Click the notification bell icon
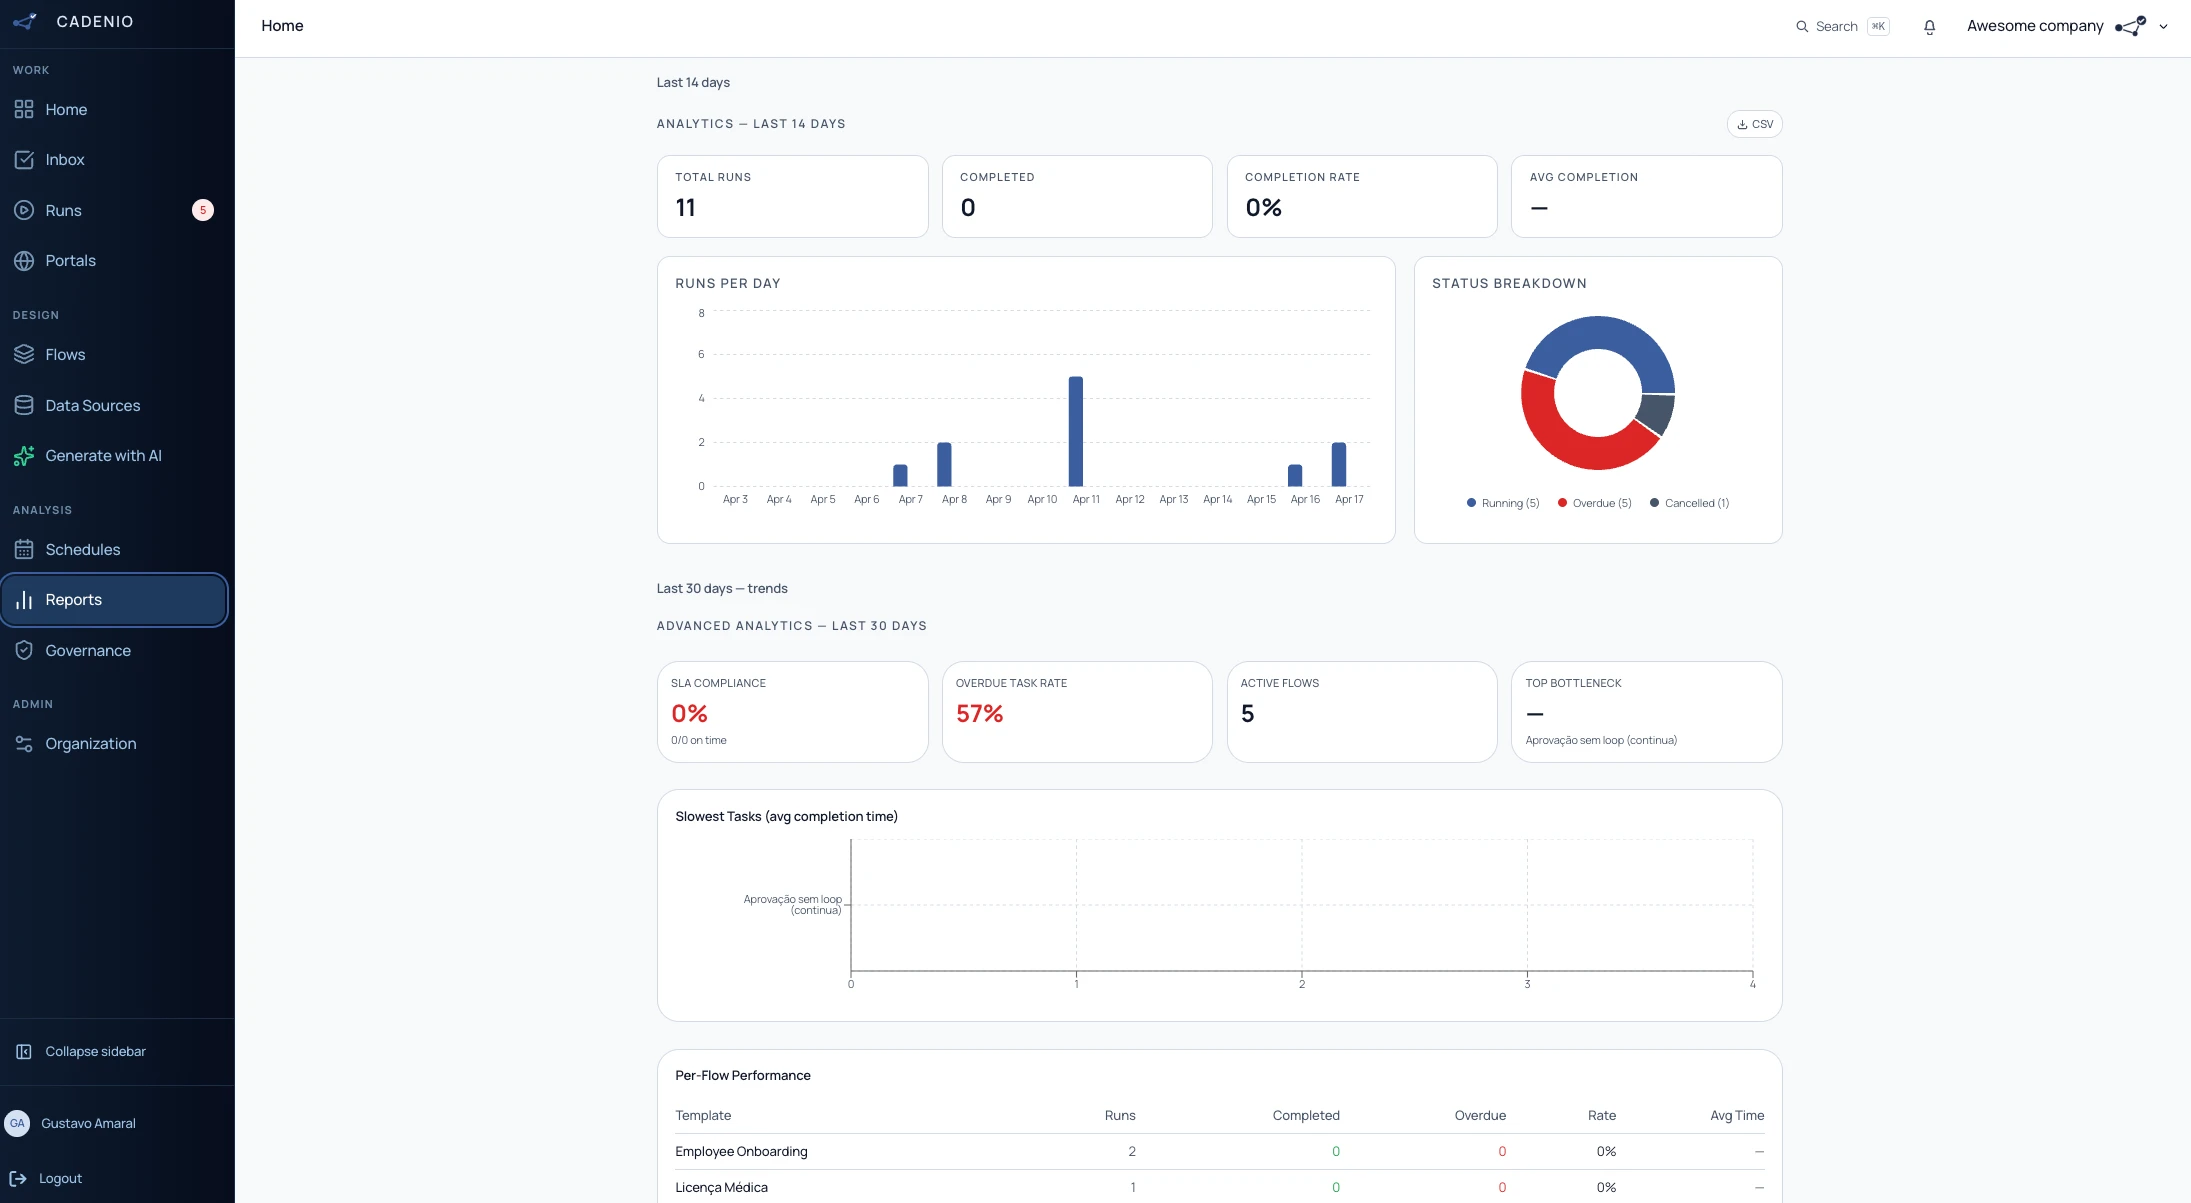Viewport: 2191px width, 1203px height. coord(1929,27)
